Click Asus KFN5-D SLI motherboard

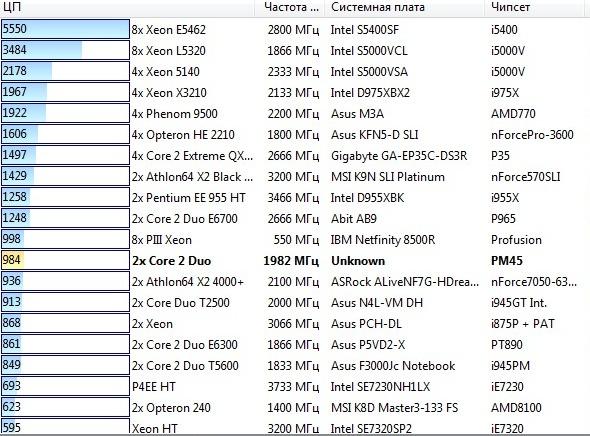pos(375,135)
